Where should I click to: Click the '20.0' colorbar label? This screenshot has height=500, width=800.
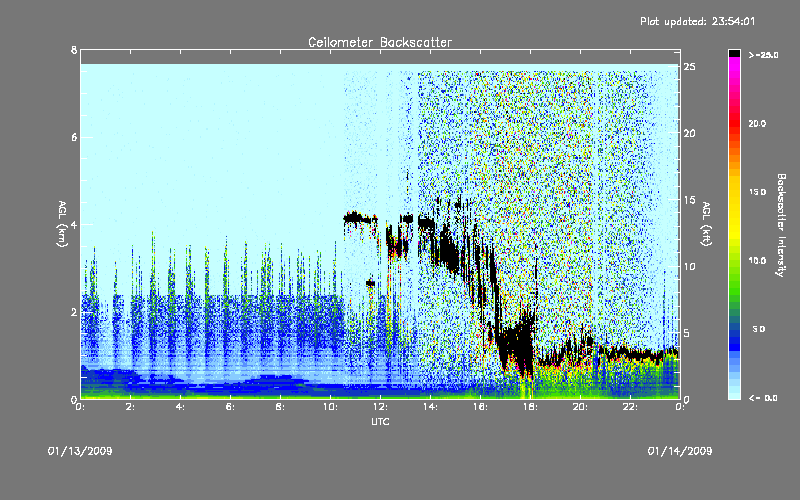tap(757, 123)
